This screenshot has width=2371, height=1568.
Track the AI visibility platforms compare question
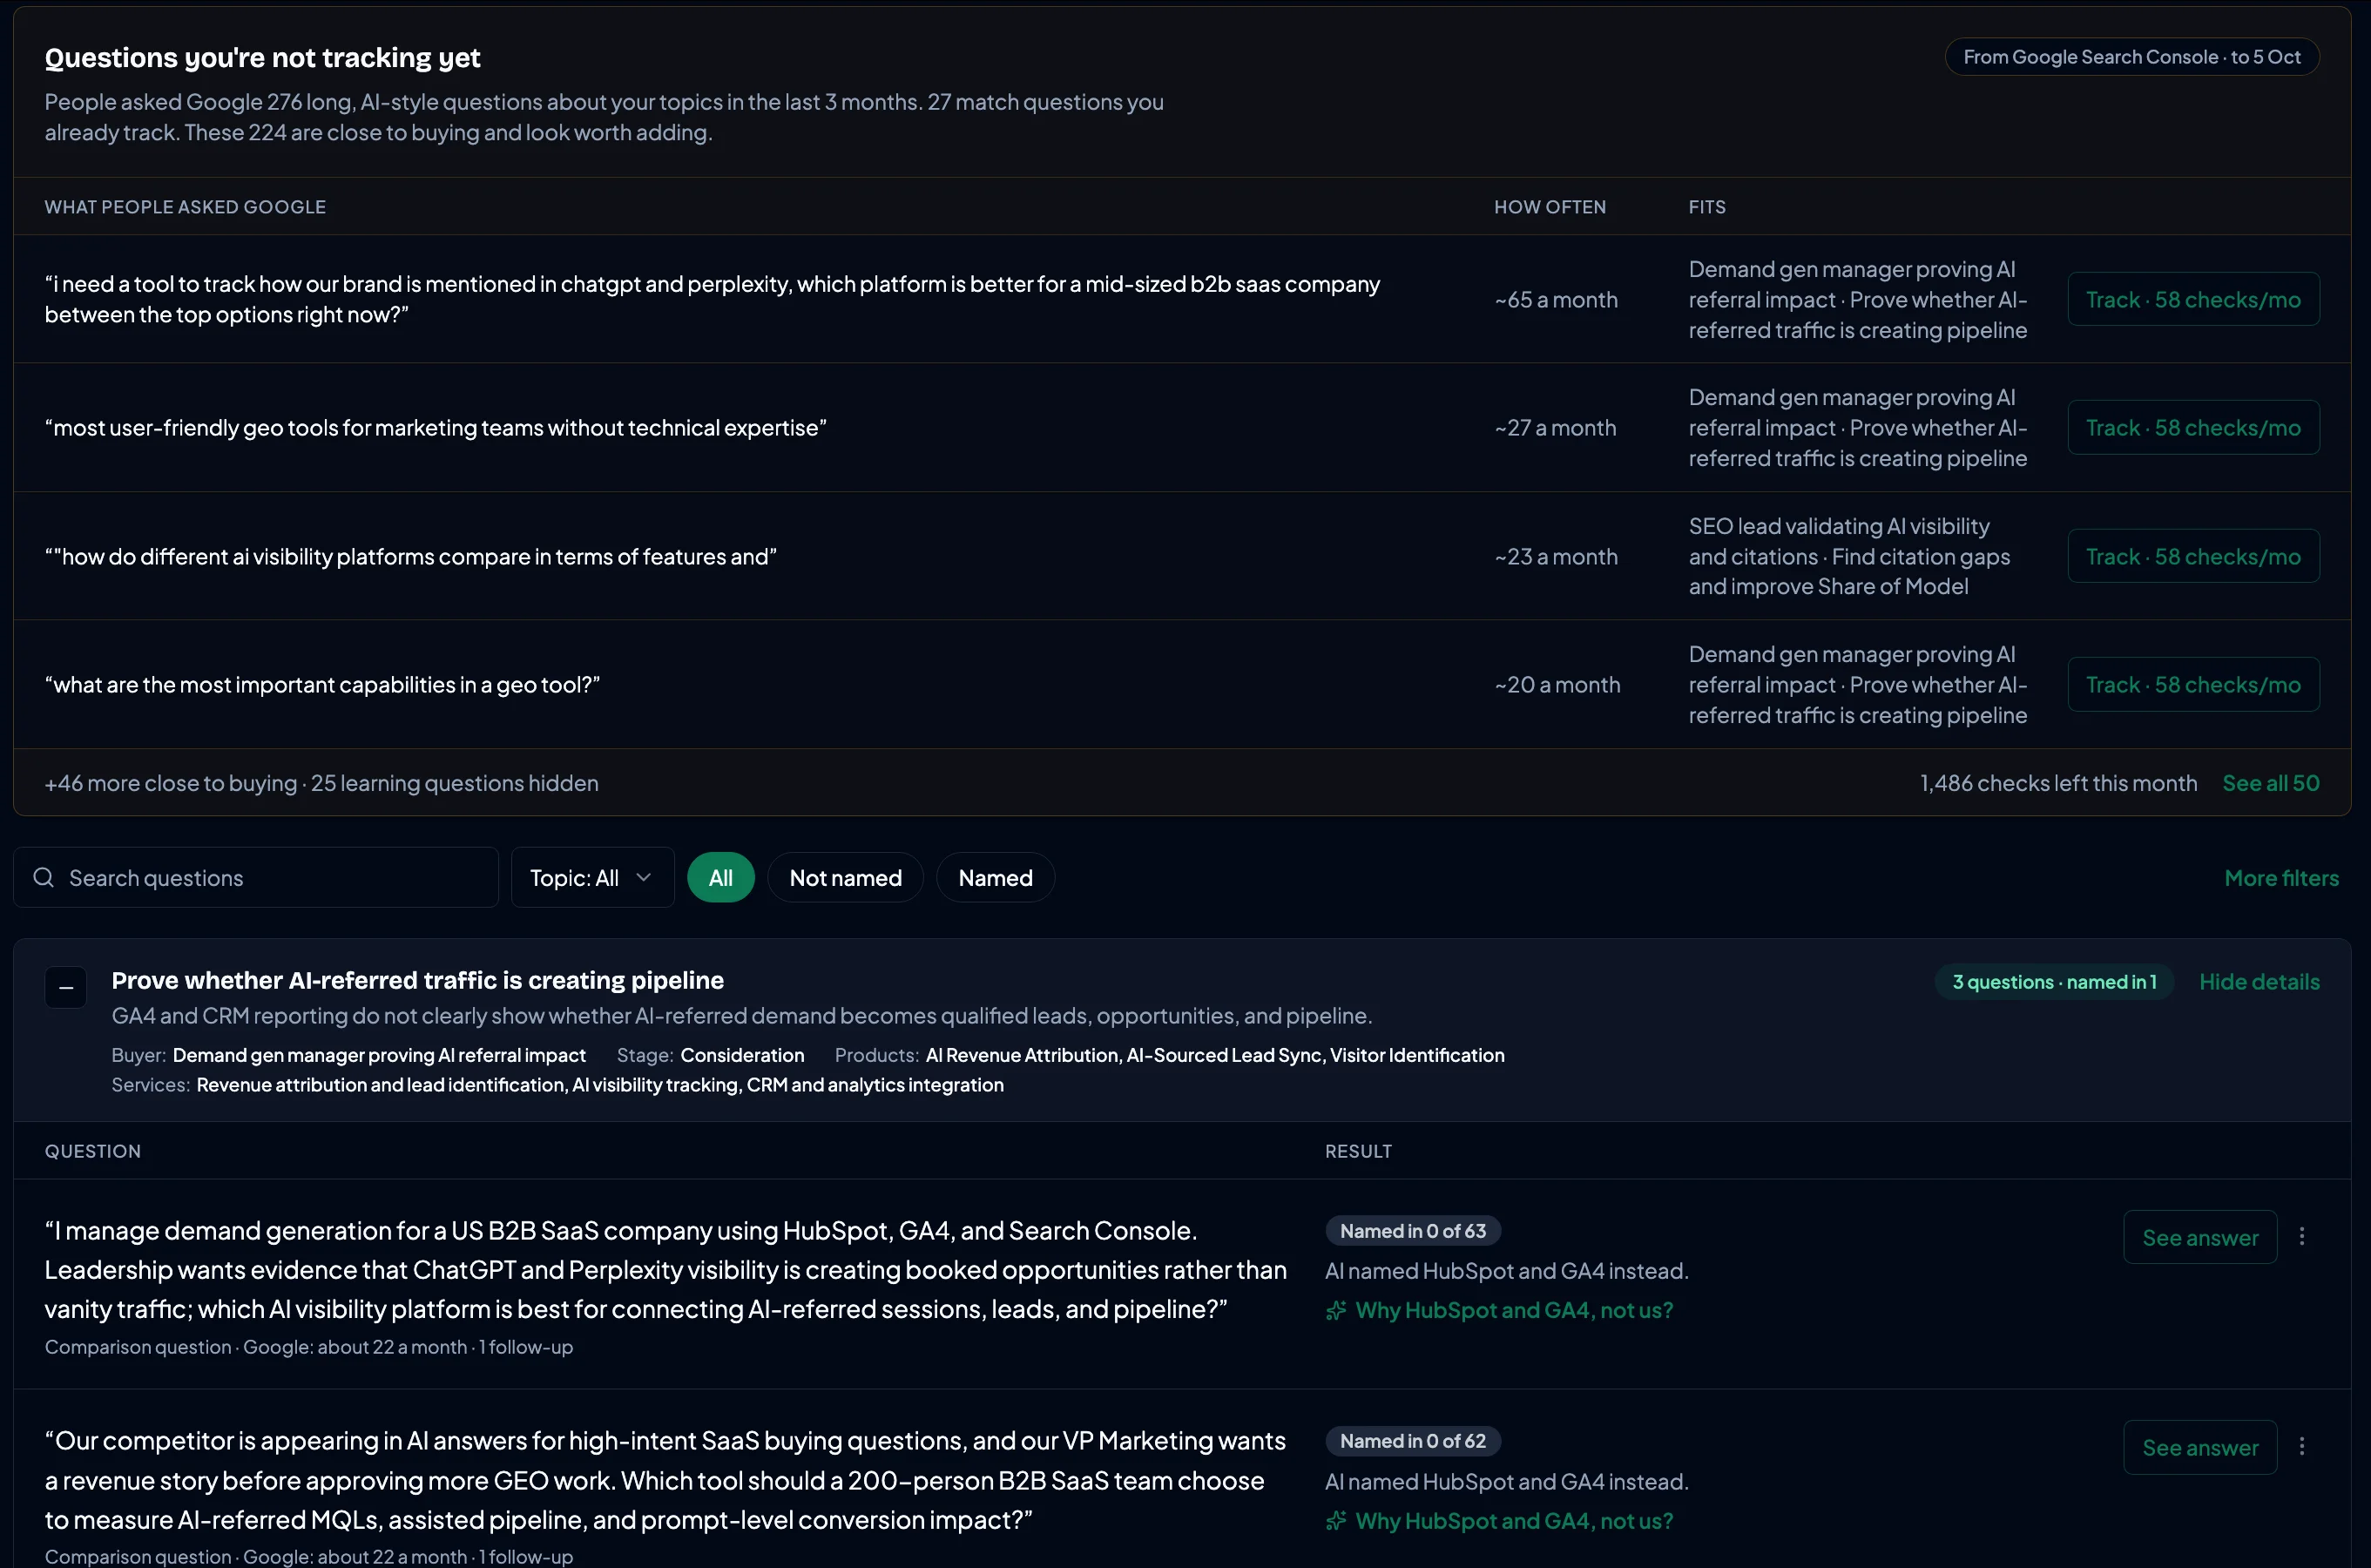(x=2193, y=556)
